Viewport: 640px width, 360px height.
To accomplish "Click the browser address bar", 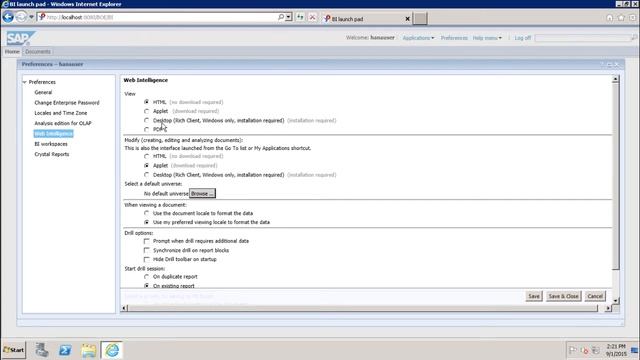I will [157, 17].
